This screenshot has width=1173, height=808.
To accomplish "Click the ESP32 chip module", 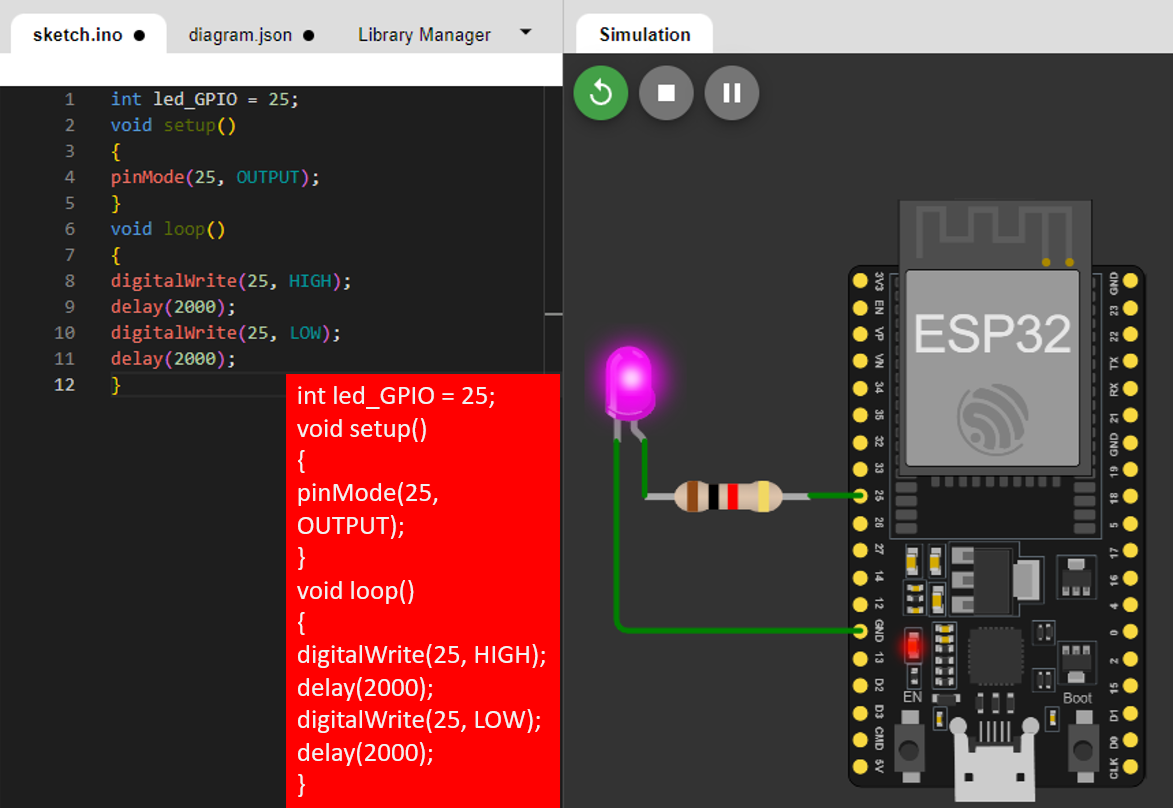I will [993, 368].
